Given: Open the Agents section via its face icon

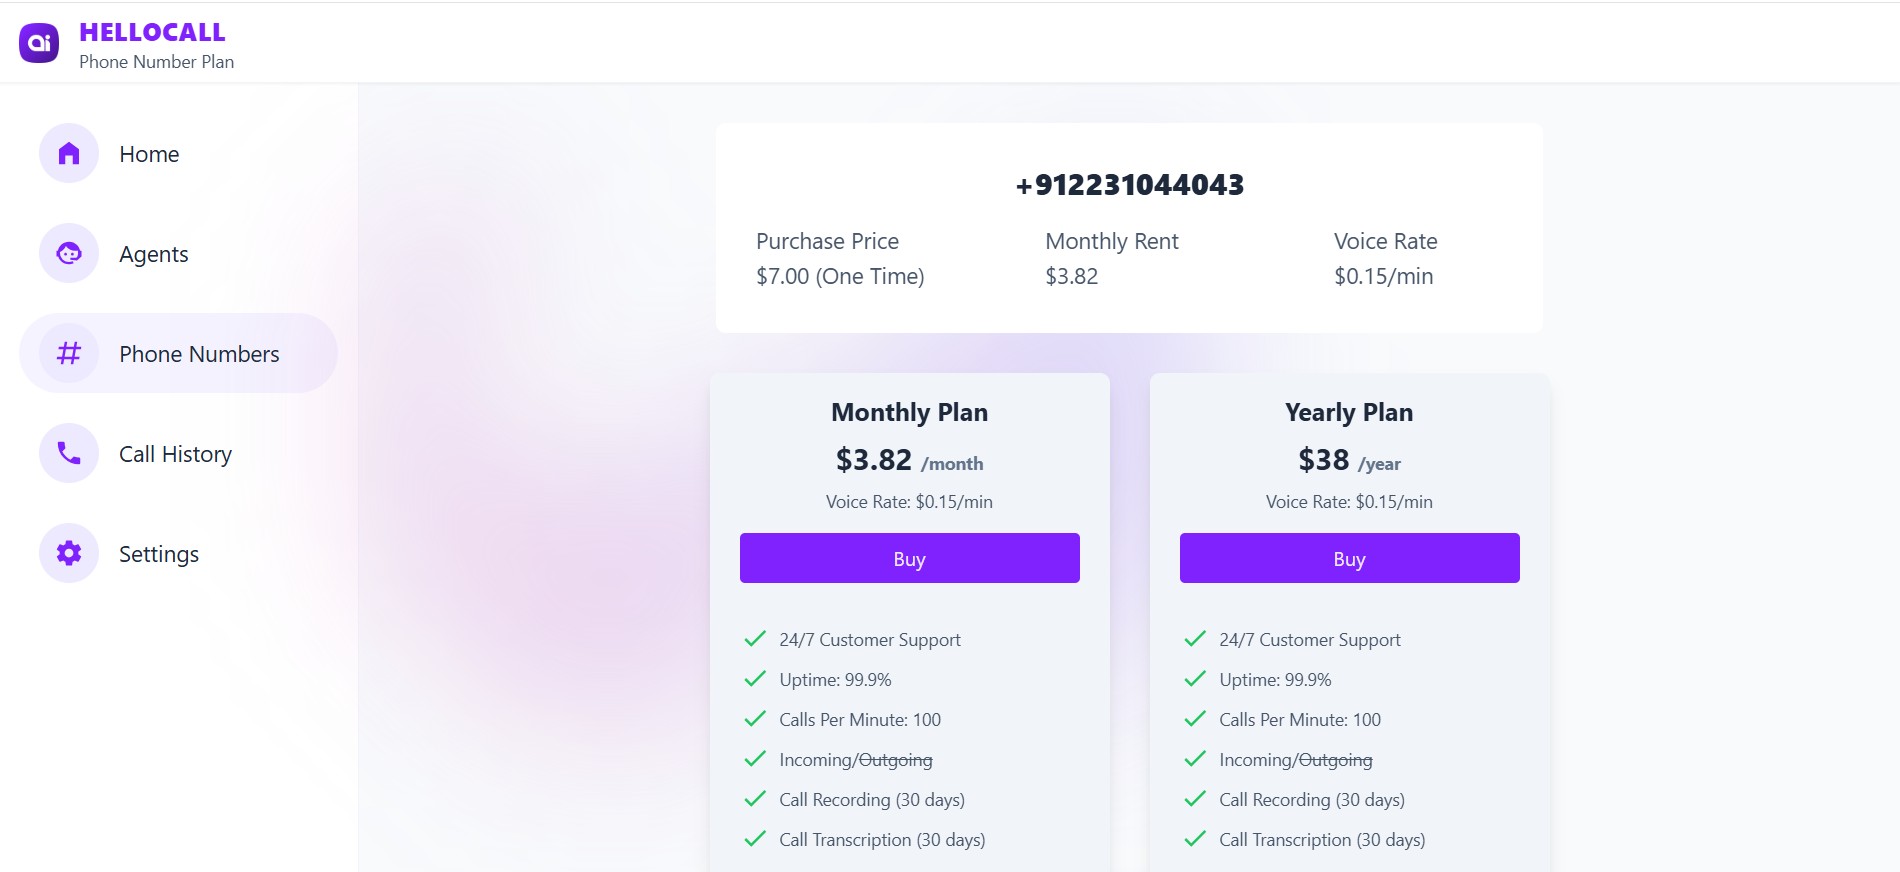Looking at the screenshot, I should point(67,253).
